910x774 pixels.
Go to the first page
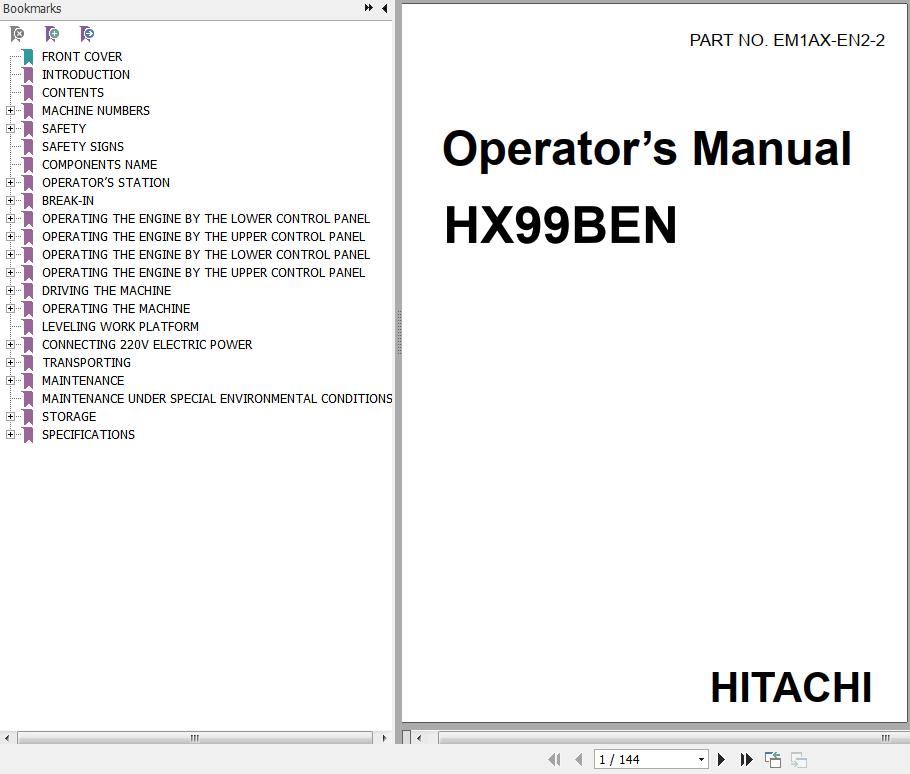(554, 759)
